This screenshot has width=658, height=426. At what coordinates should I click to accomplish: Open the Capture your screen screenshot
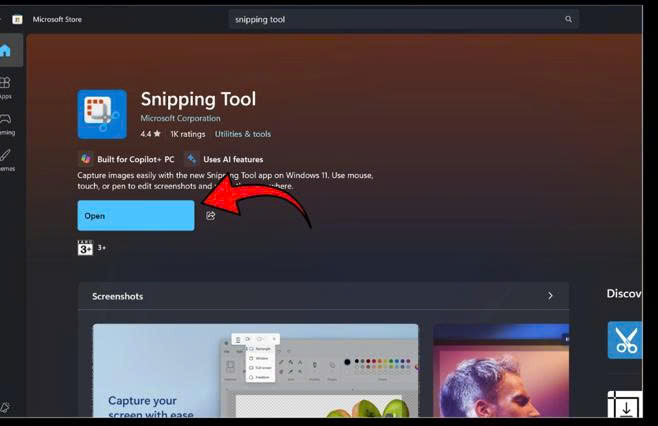[x=255, y=370]
